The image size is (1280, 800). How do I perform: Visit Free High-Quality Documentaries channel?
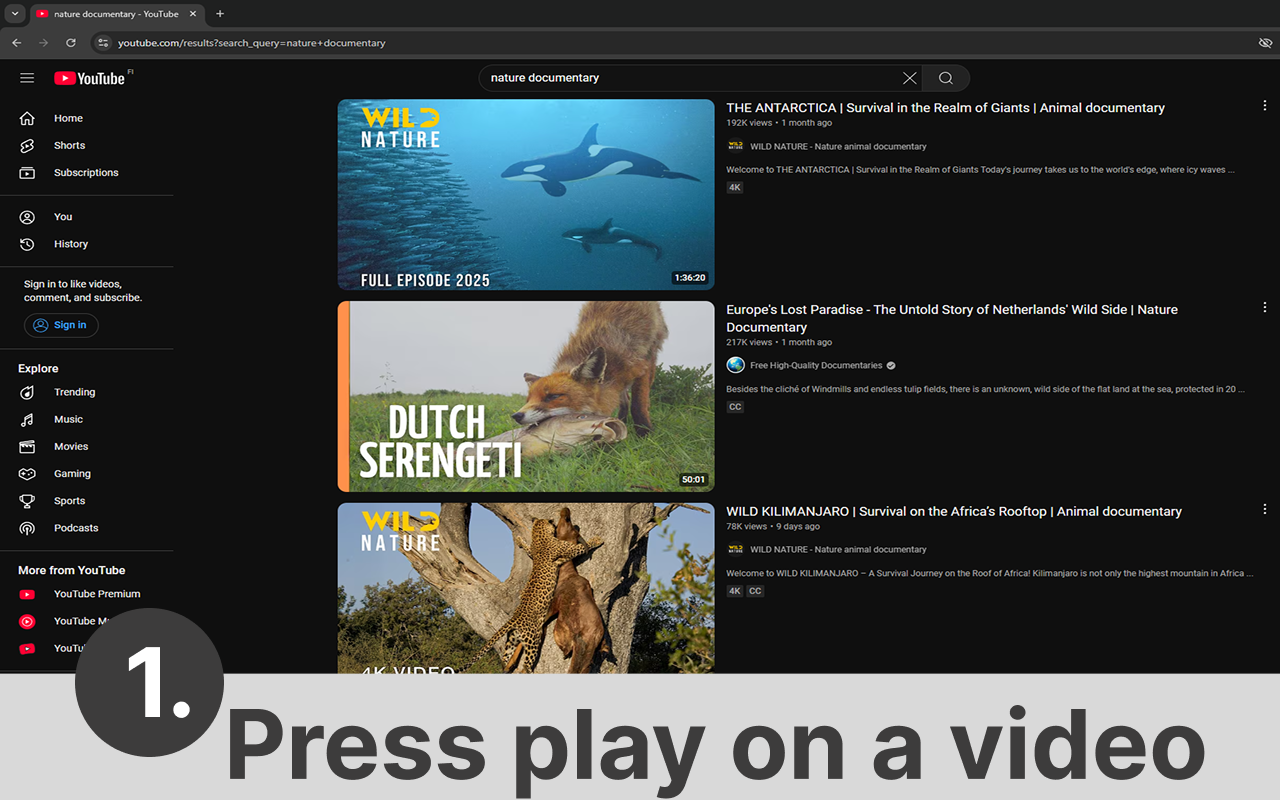tap(816, 366)
